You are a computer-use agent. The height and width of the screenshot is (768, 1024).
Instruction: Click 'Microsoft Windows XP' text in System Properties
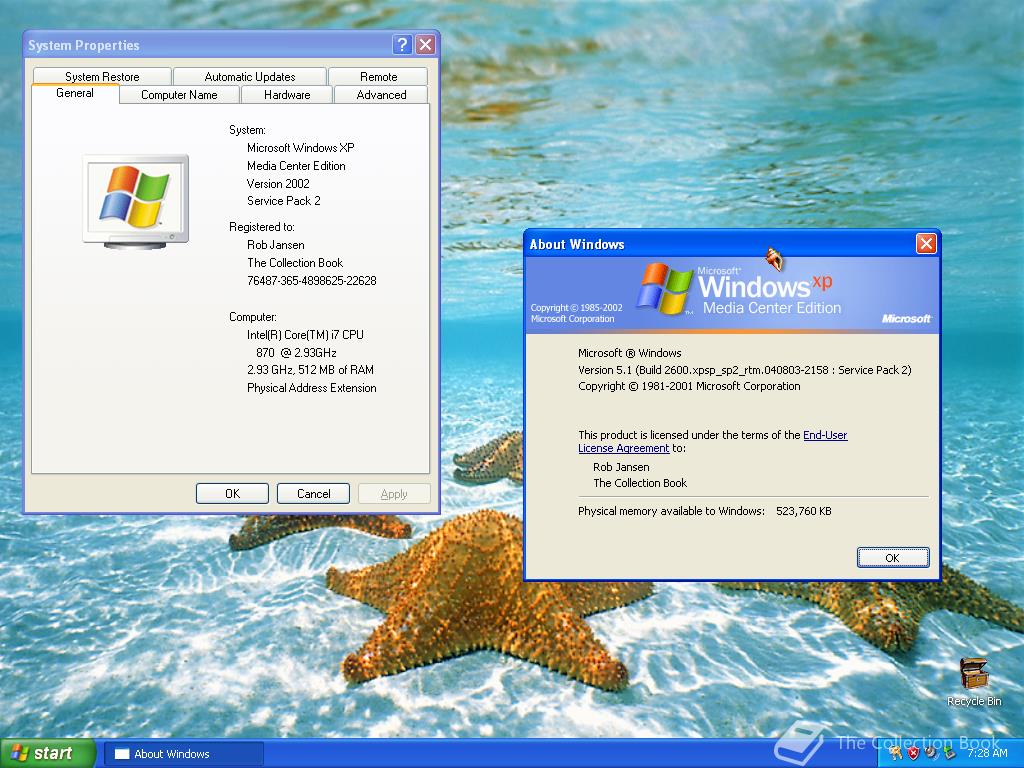tap(300, 148)
